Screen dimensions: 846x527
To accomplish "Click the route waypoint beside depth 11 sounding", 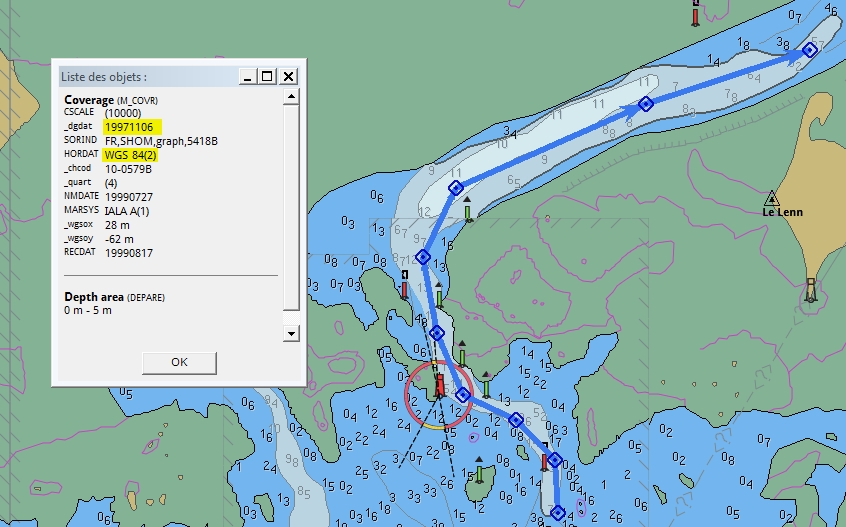I will click(x=456, y=188).
